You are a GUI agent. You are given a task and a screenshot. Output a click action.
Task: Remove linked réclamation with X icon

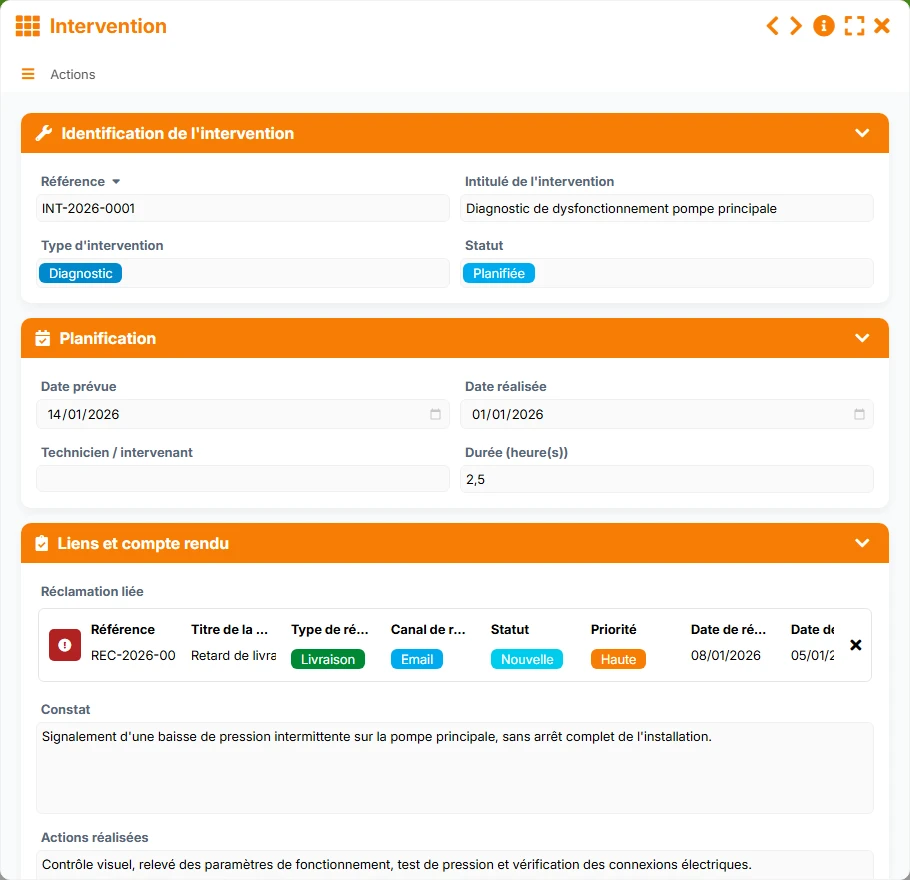(x=855, y=645)
